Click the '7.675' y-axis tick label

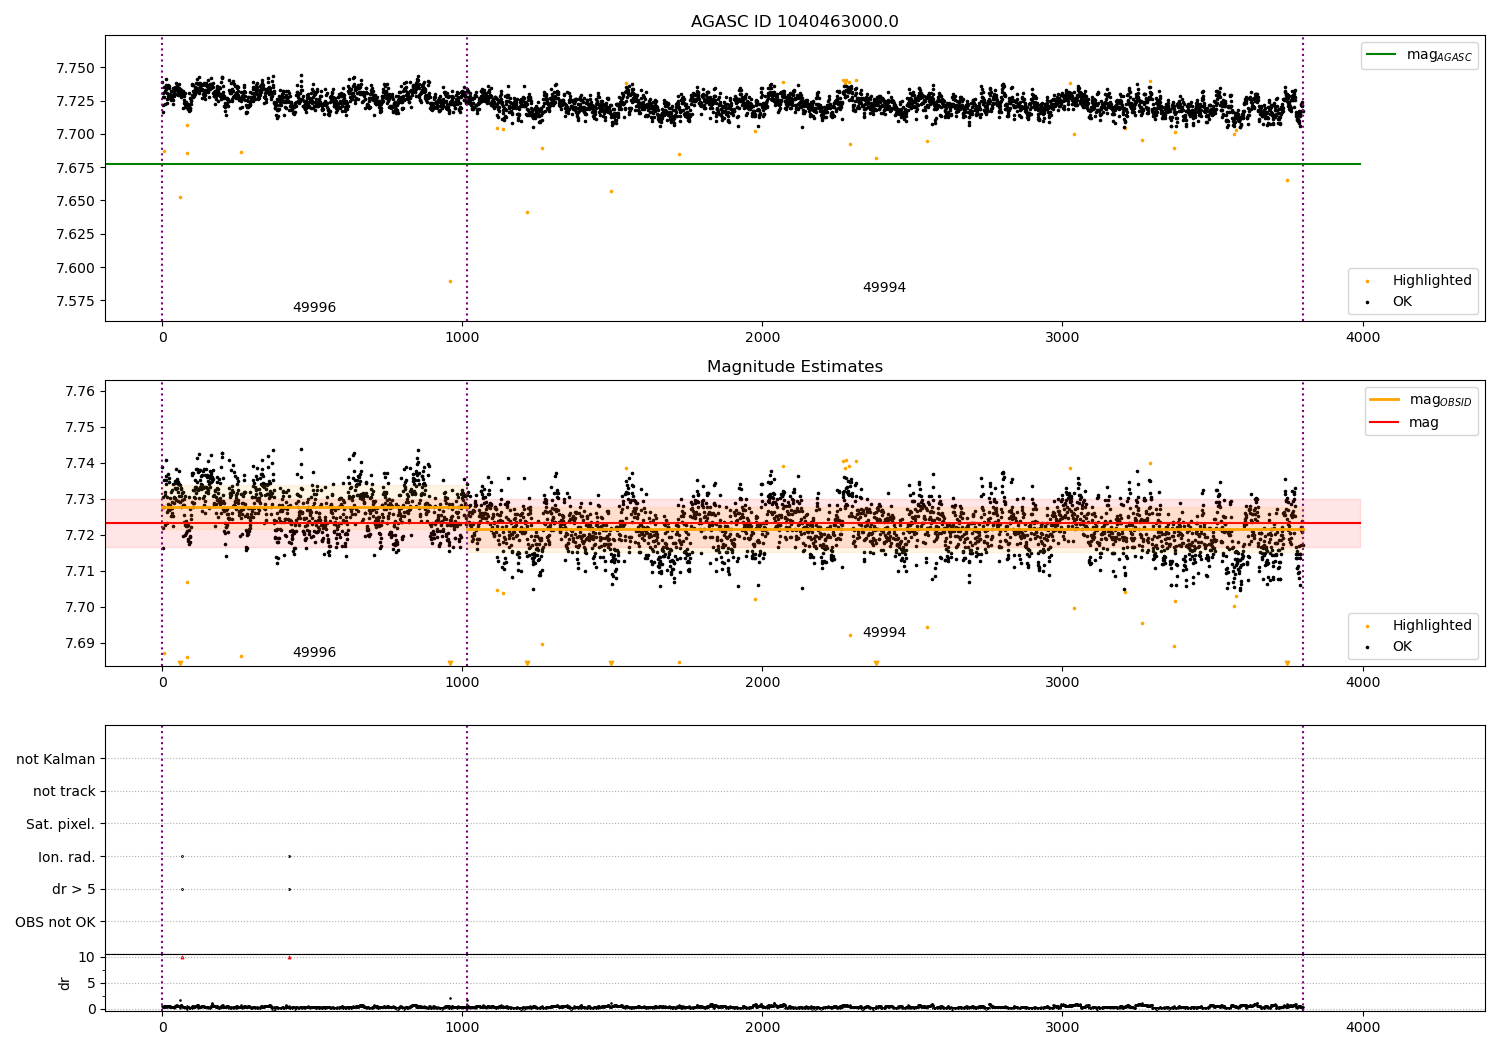point(75,168)
